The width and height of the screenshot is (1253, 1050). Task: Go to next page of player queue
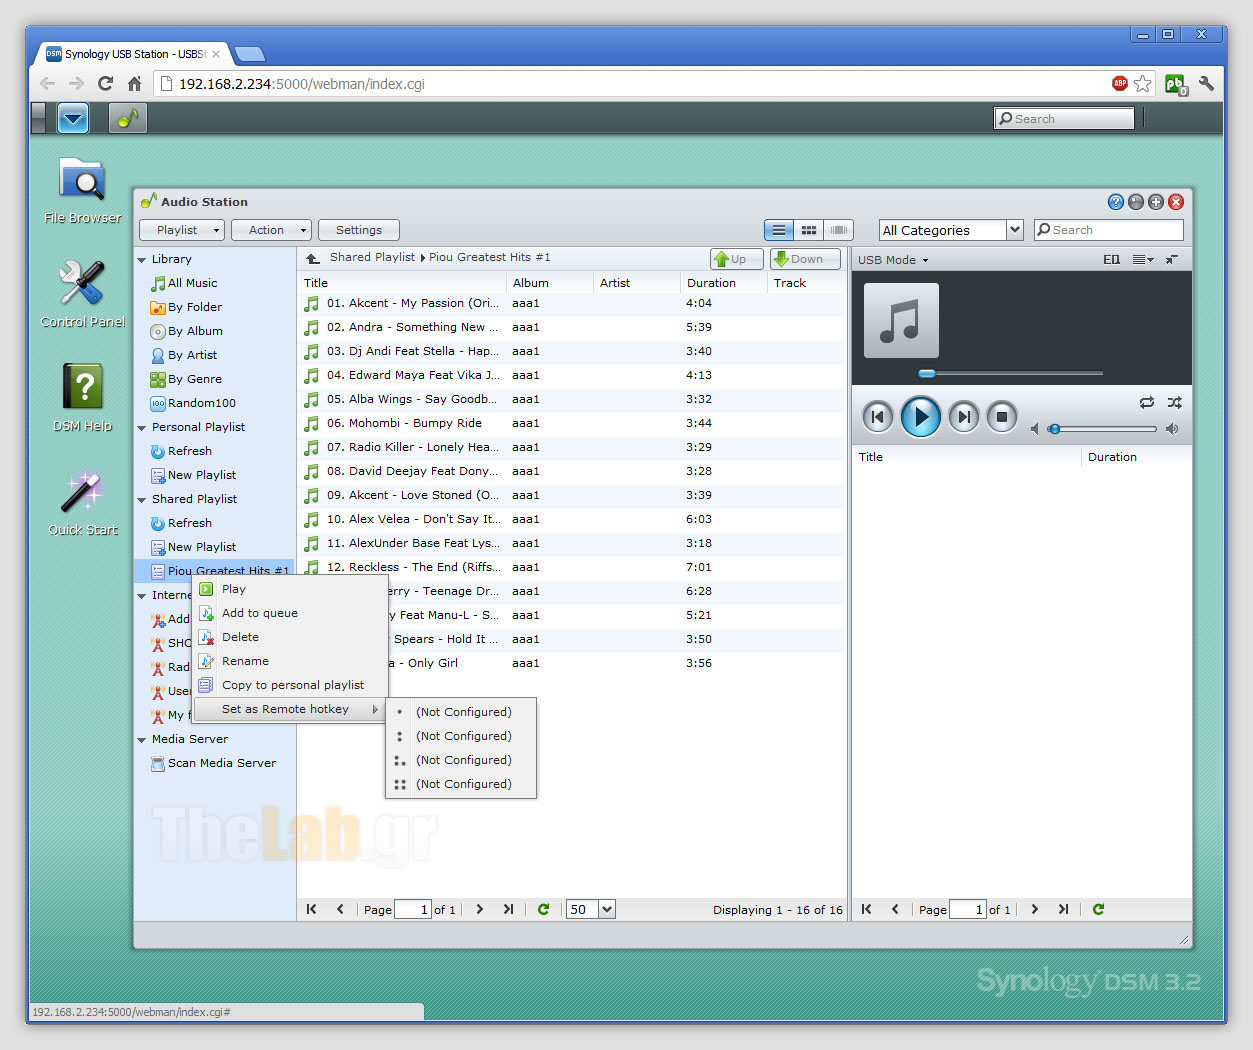[x=1035, y=909]
